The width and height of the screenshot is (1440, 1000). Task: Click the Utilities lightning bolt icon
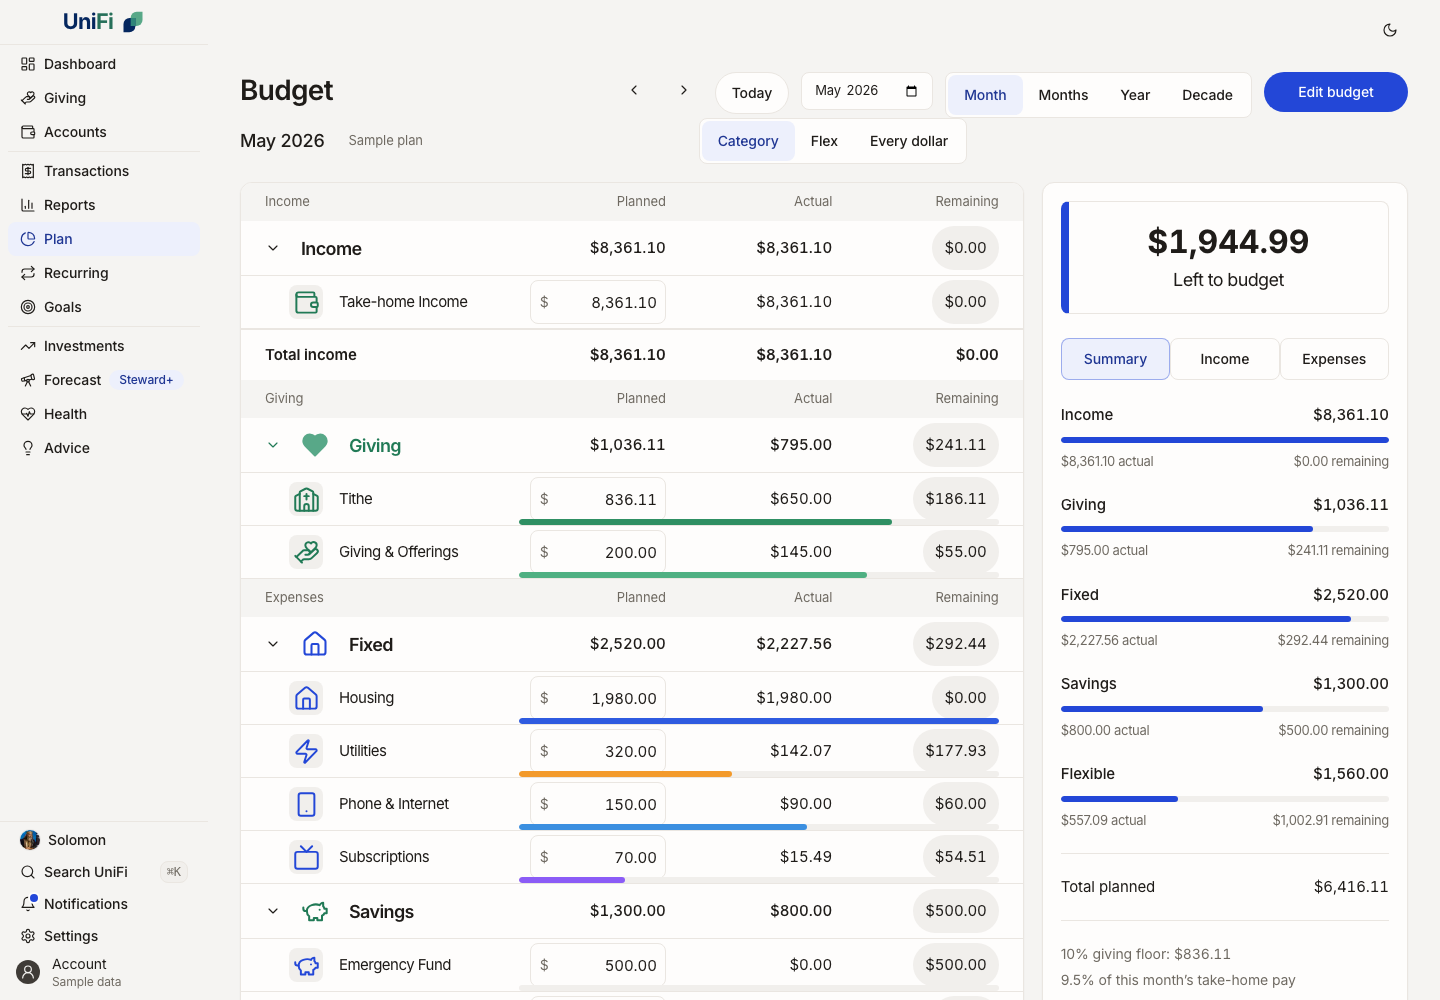tap(306, 751)
